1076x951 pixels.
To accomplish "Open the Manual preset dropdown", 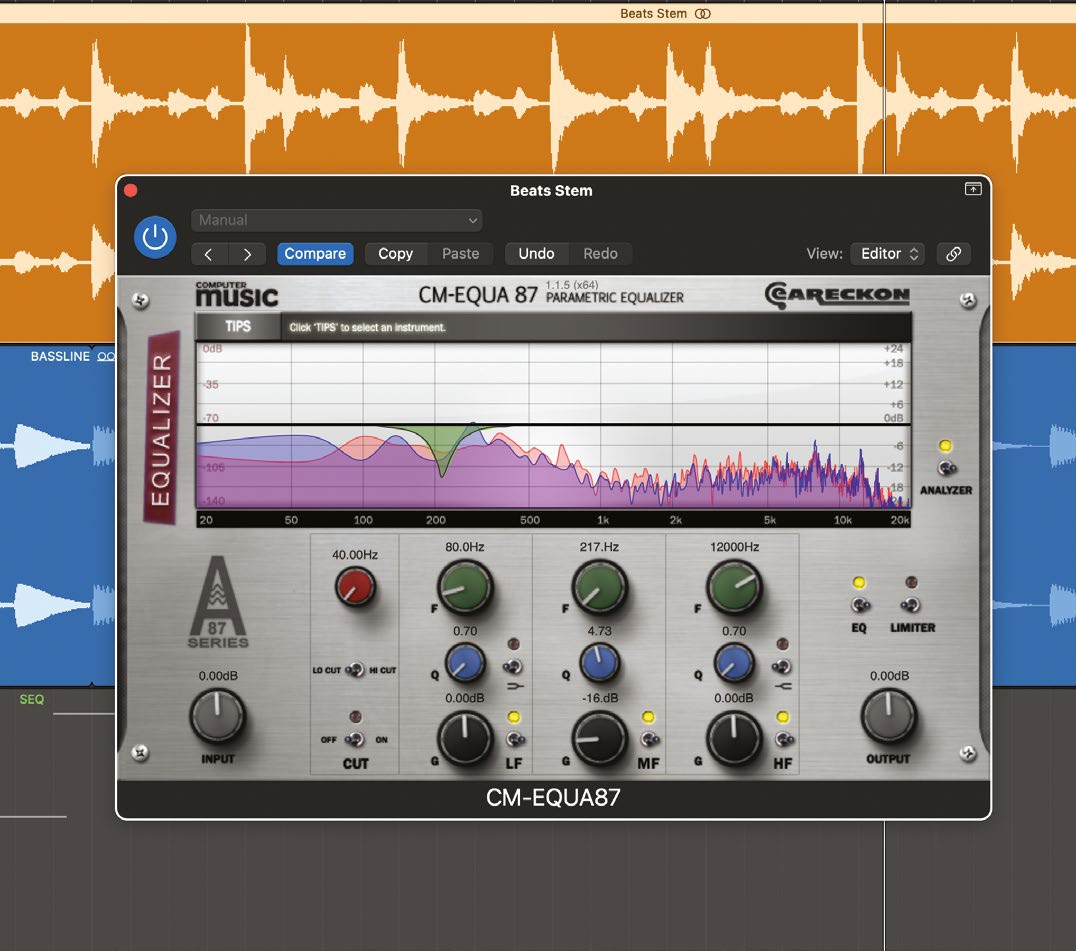I will pos(336,220).
